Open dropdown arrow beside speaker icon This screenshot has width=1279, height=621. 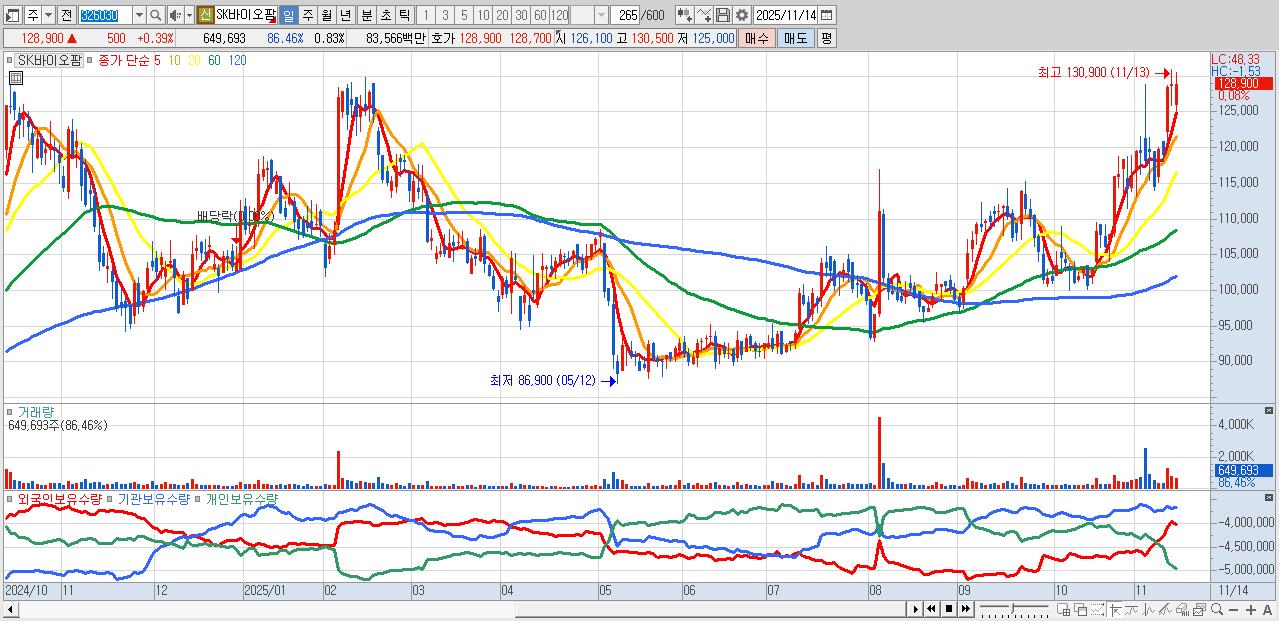[189, 16]
